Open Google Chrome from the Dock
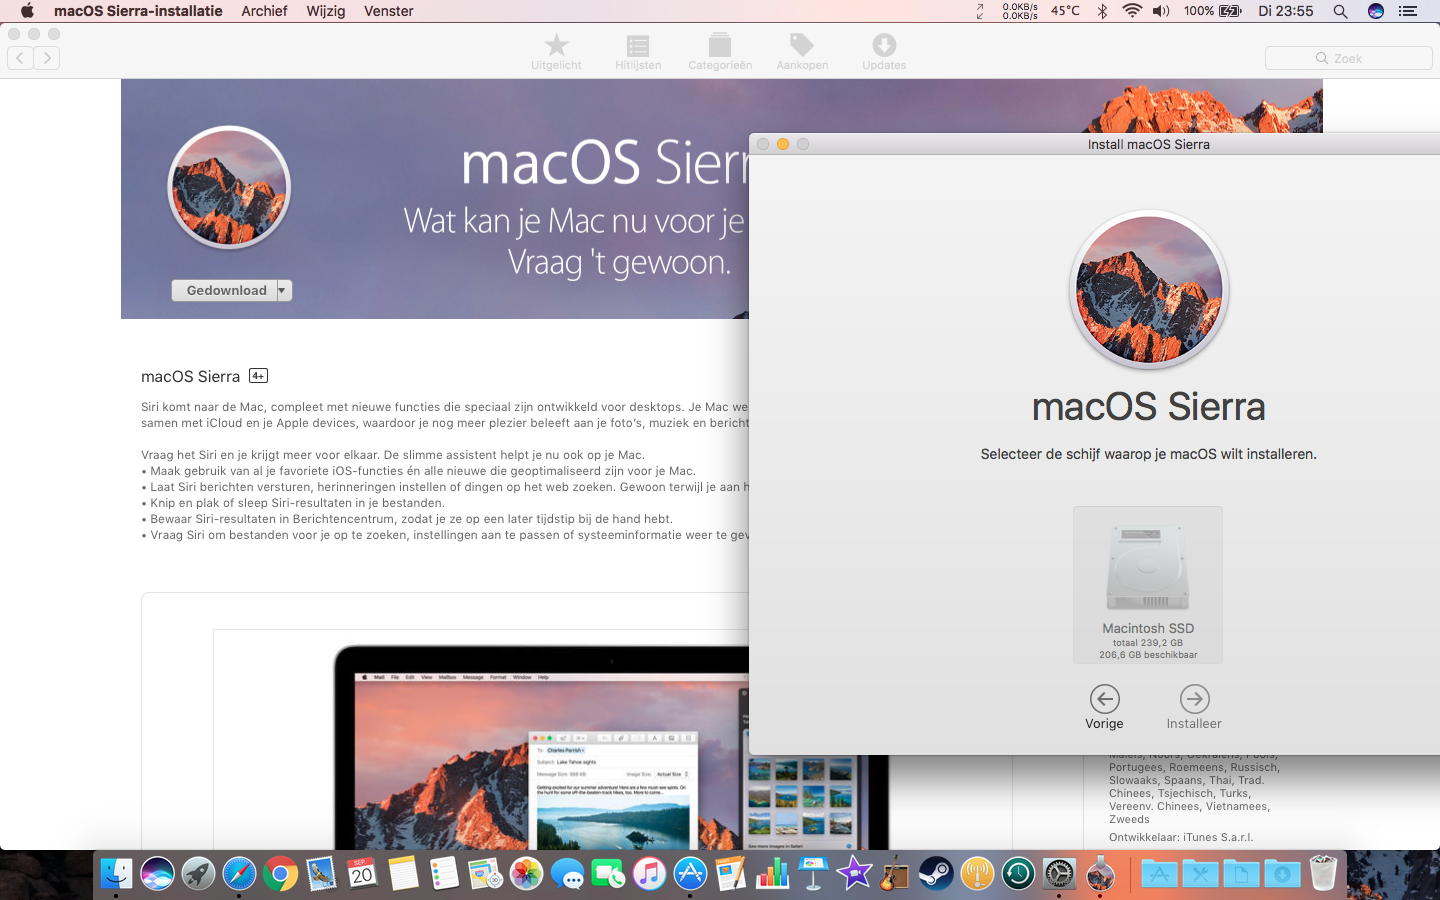 pyautogui.click(x=280, y=874)
